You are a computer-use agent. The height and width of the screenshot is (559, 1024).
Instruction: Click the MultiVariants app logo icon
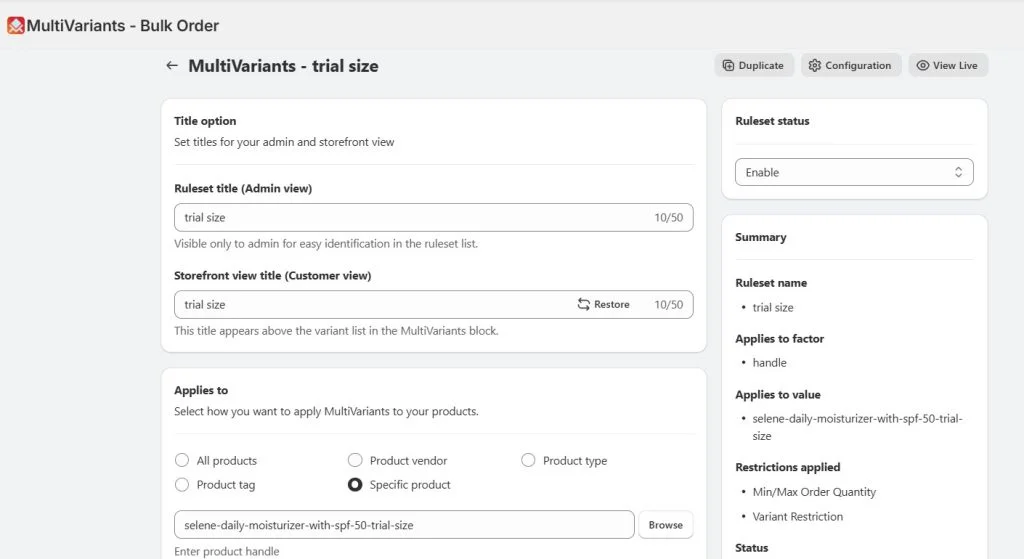[16, 25]
